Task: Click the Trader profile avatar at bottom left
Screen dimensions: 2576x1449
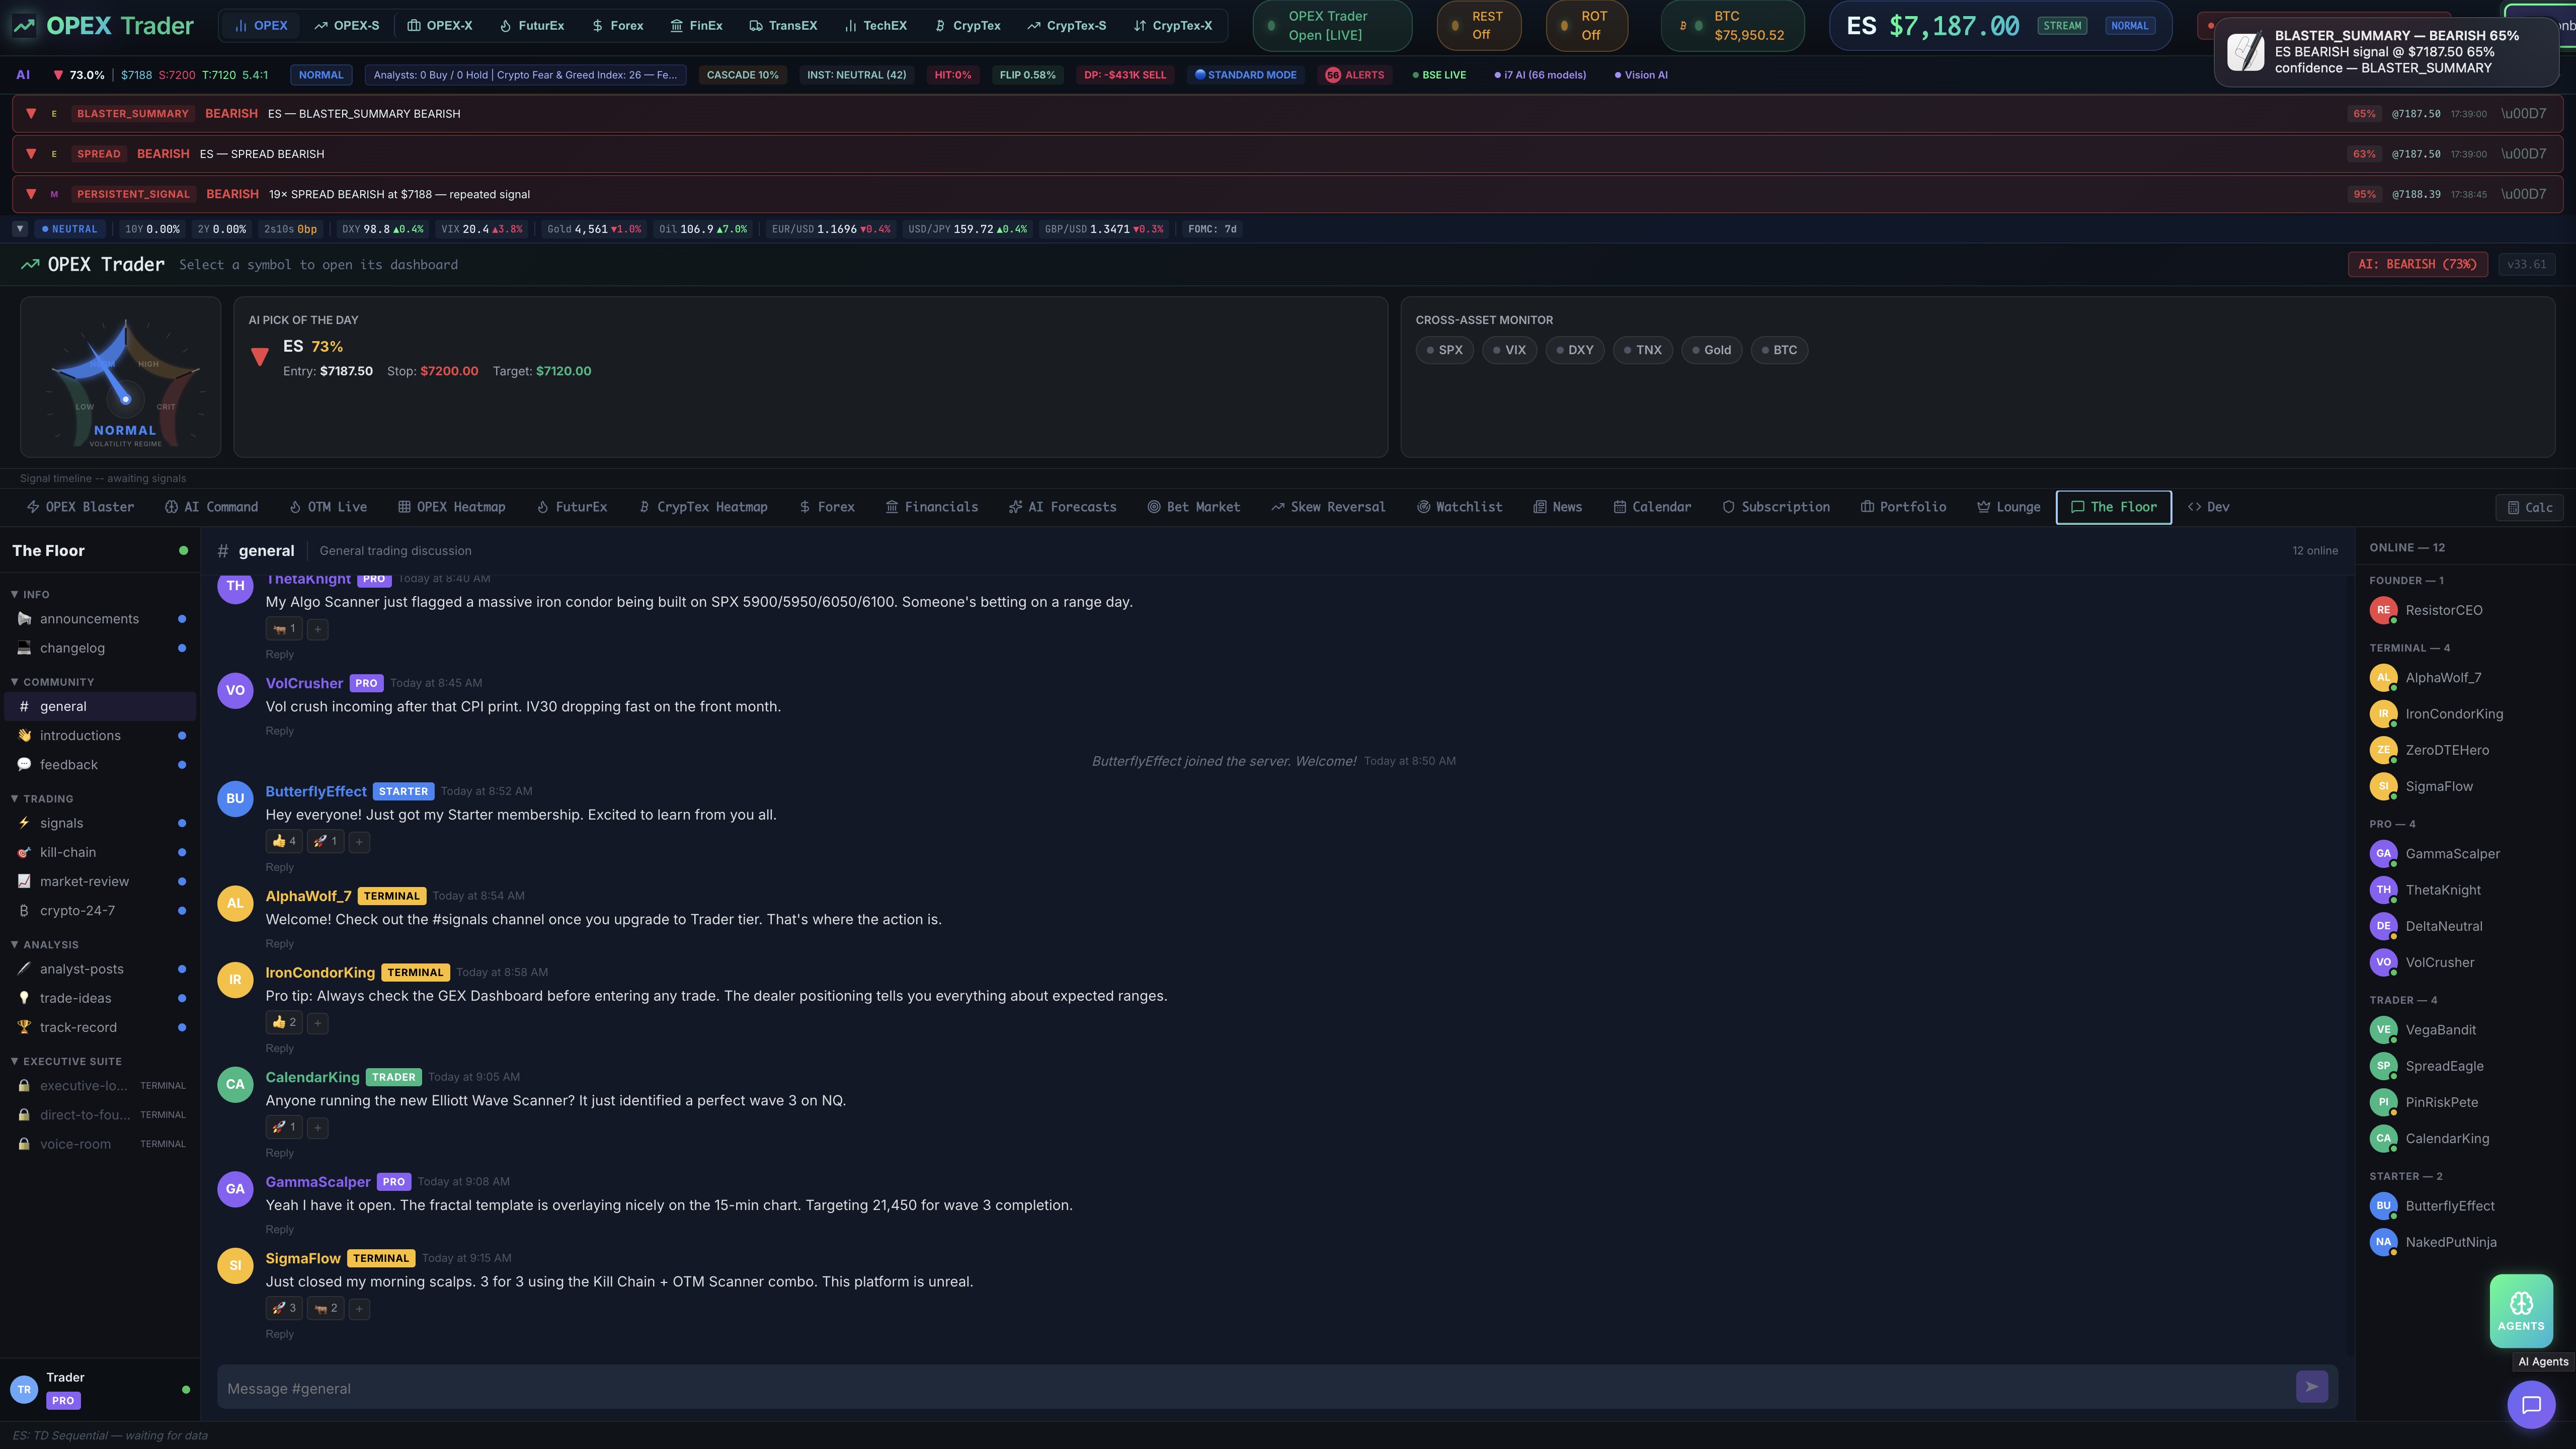Action: tap(24, 1389)
